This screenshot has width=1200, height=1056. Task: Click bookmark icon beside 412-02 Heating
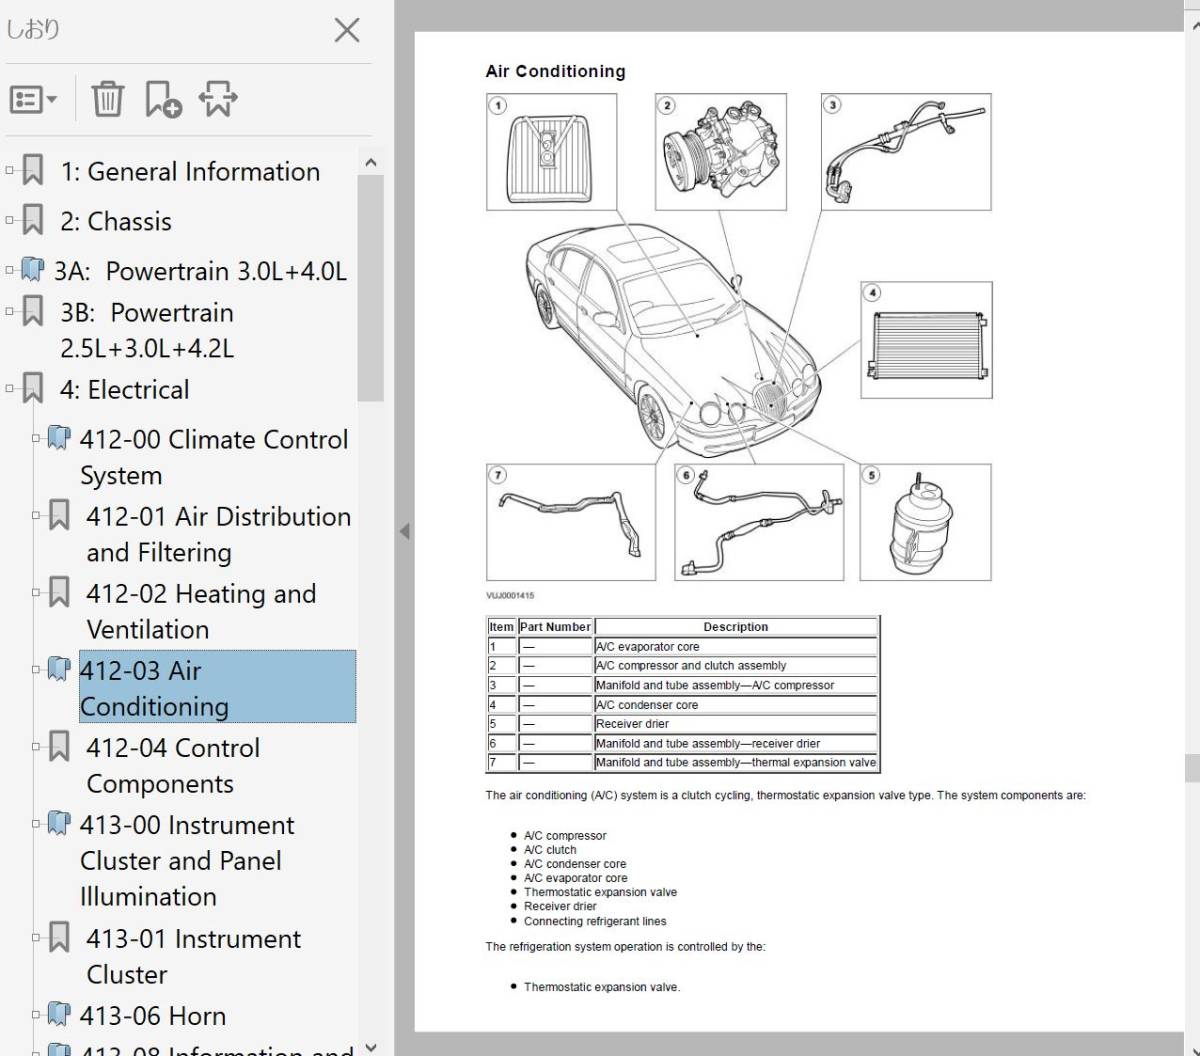click(x=59, y=593)
